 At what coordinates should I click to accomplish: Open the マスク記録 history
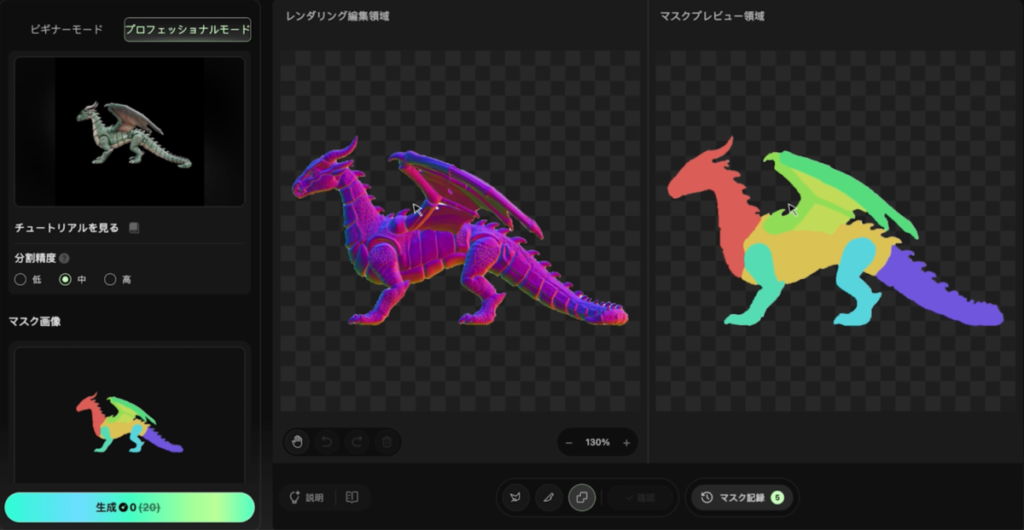coord(740,497)
